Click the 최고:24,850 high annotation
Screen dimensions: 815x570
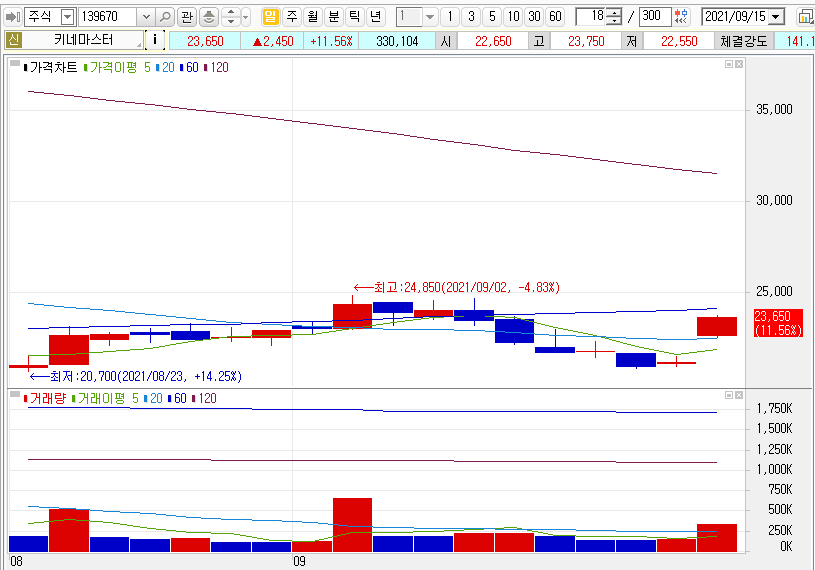[x=456, y=287]
